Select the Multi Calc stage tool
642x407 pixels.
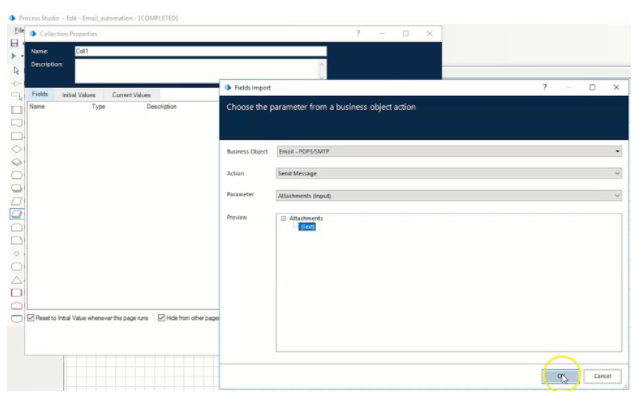click(x=16, y=188)
